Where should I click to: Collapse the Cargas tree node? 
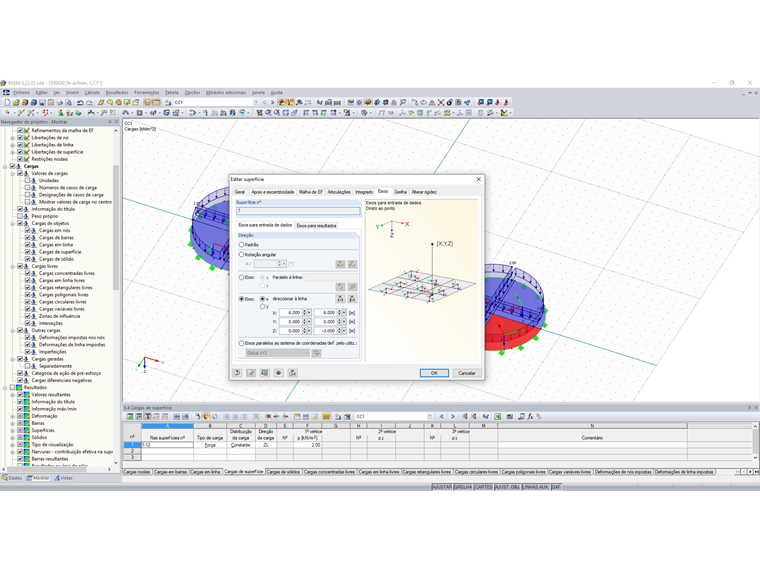pos(5,166)
